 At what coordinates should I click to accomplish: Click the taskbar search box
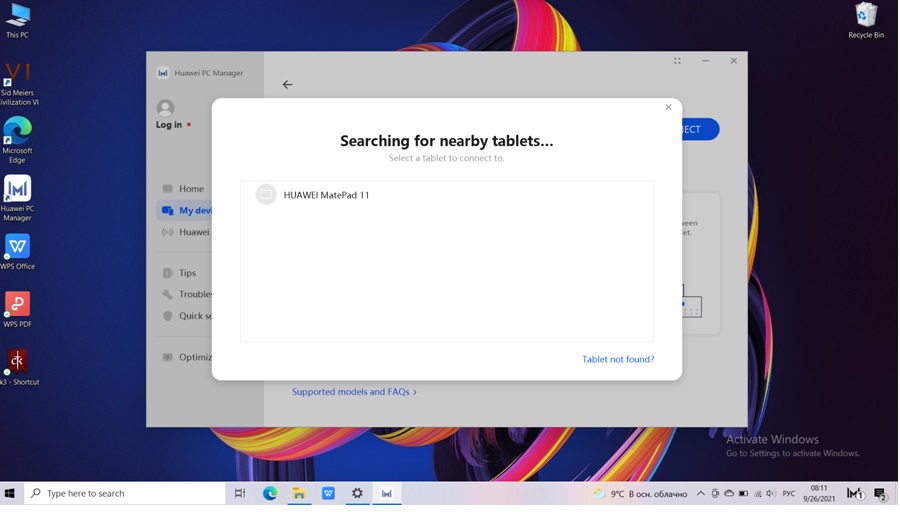click(125, 493)
